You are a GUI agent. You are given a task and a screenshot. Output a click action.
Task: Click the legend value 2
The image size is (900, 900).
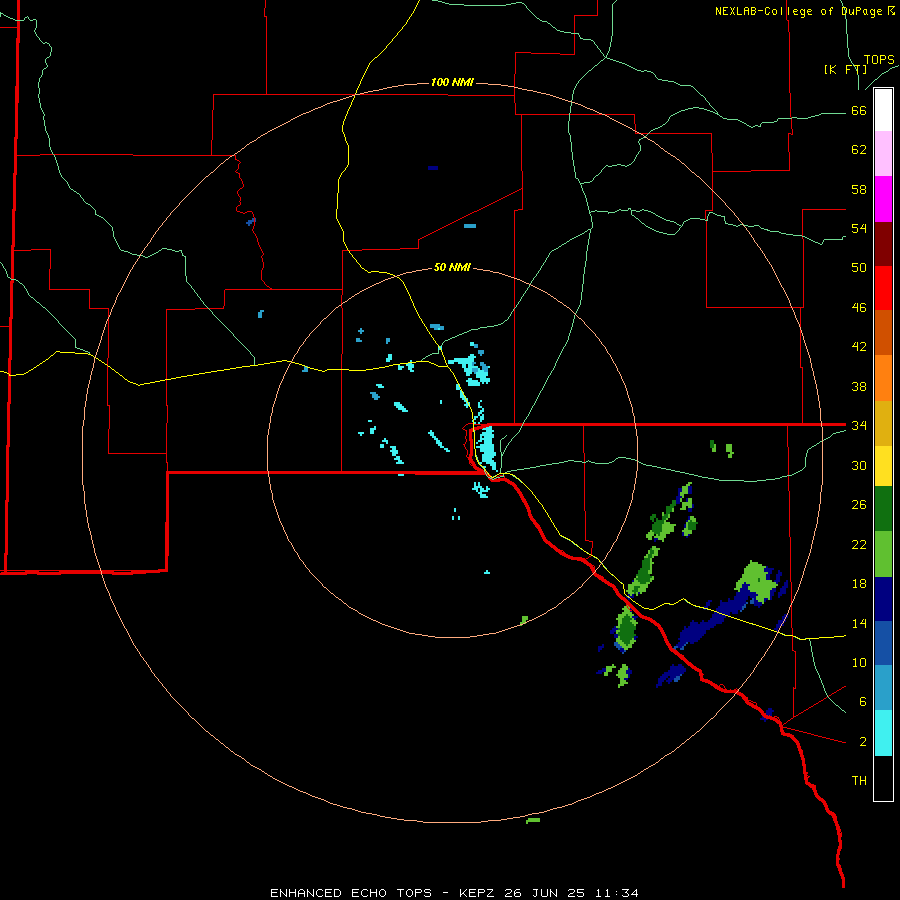point(863,742)
